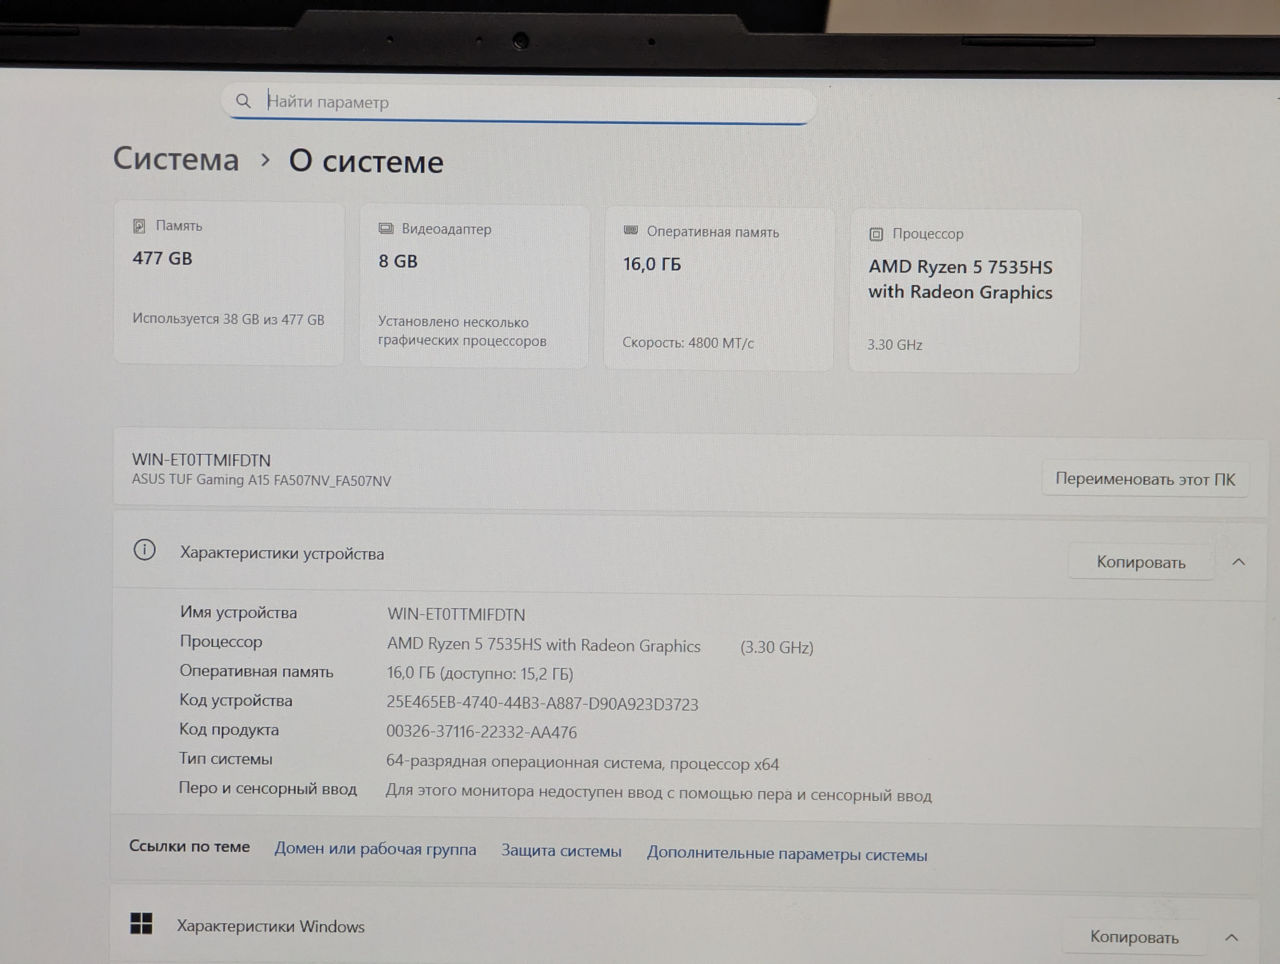Copy device specs with Копировать button
The height and width of the screenshot is (964, 1280).
tap(1141, 562)
